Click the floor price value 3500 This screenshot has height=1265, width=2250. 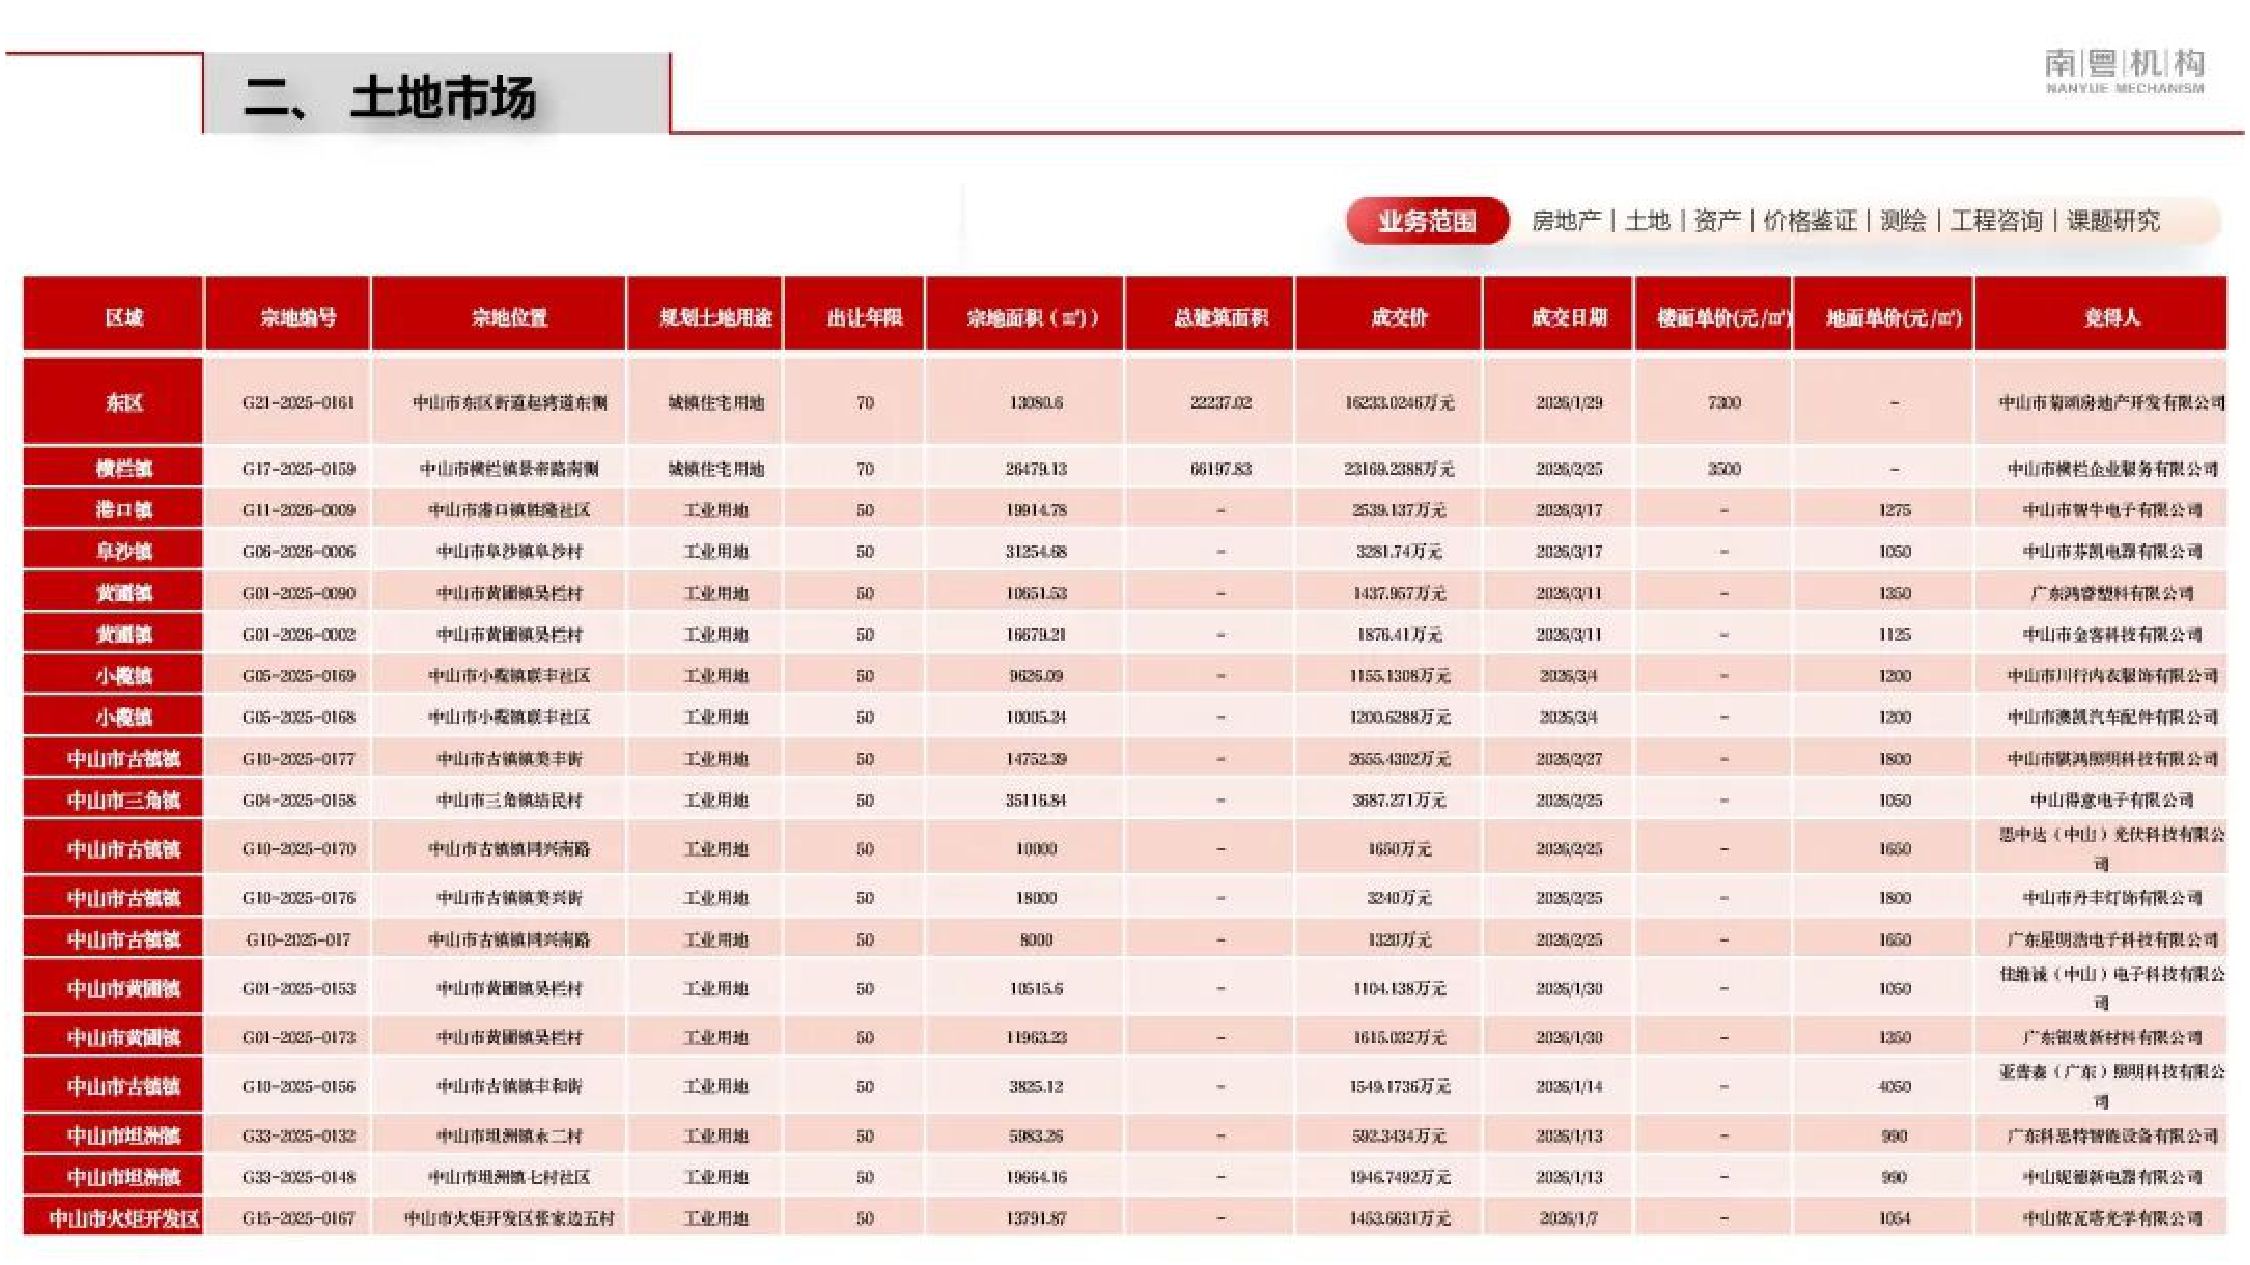[1724, 469]
